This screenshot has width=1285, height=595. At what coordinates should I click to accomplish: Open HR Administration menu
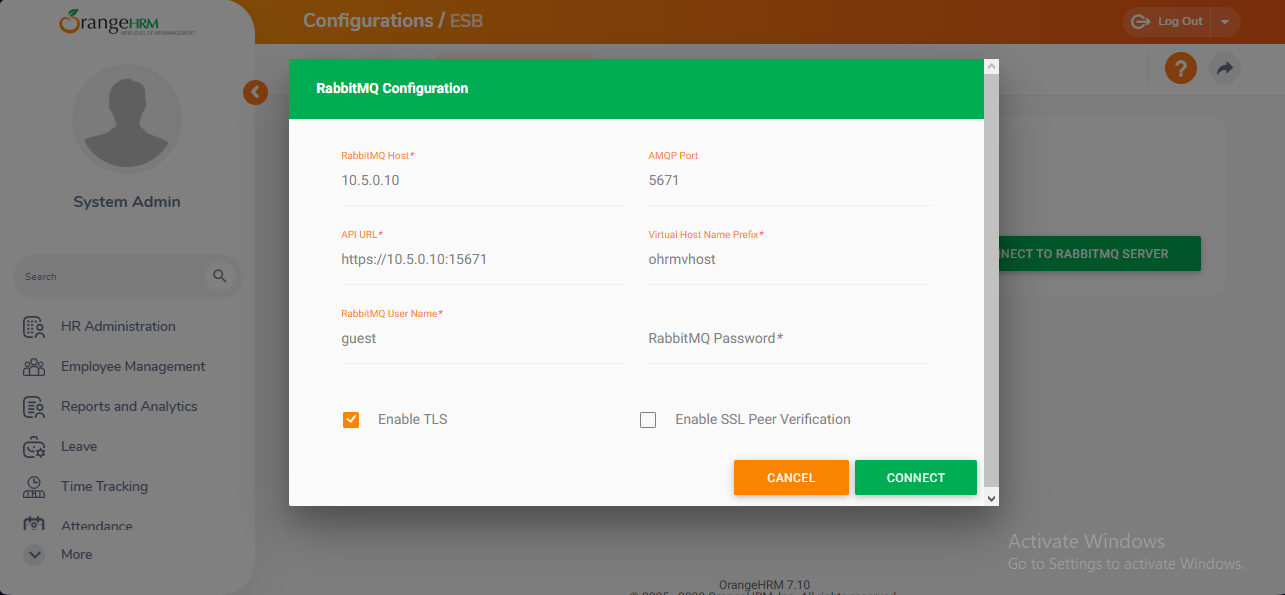pos(118,327)
